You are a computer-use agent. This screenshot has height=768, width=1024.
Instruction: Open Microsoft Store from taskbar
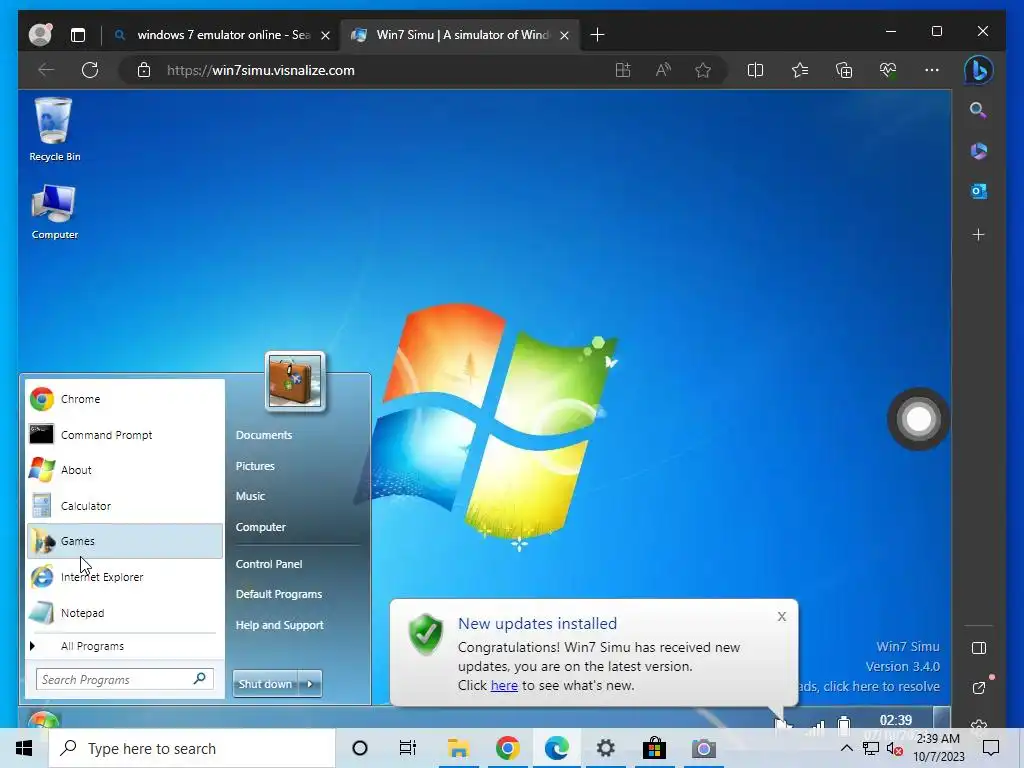[x=654, y=748]
